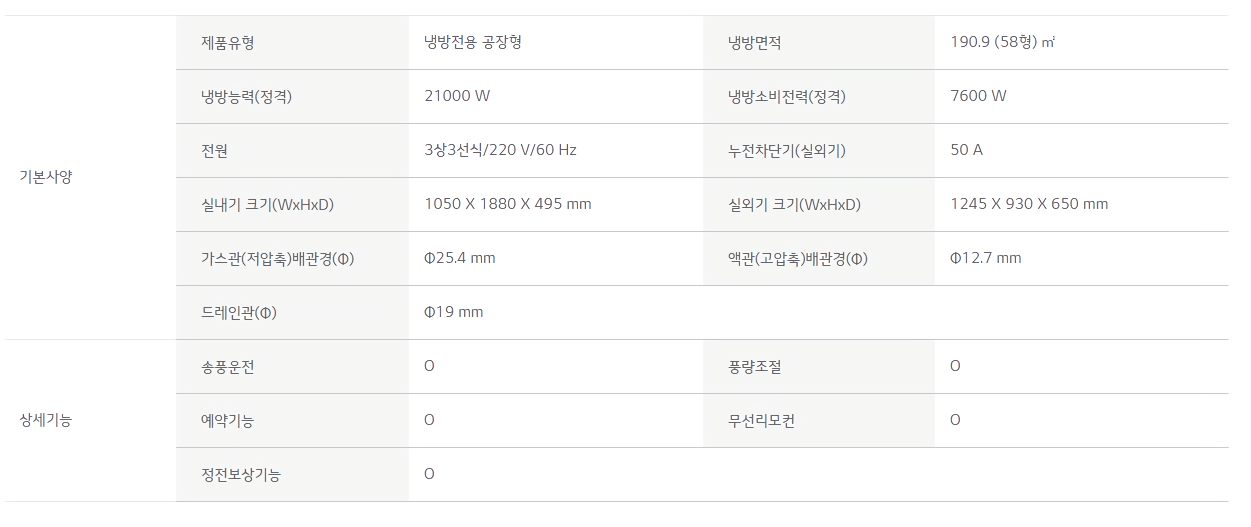Select the 제품유형 label cell
This screenshot has width=1251, height=527.
click(x=228, y=43)
